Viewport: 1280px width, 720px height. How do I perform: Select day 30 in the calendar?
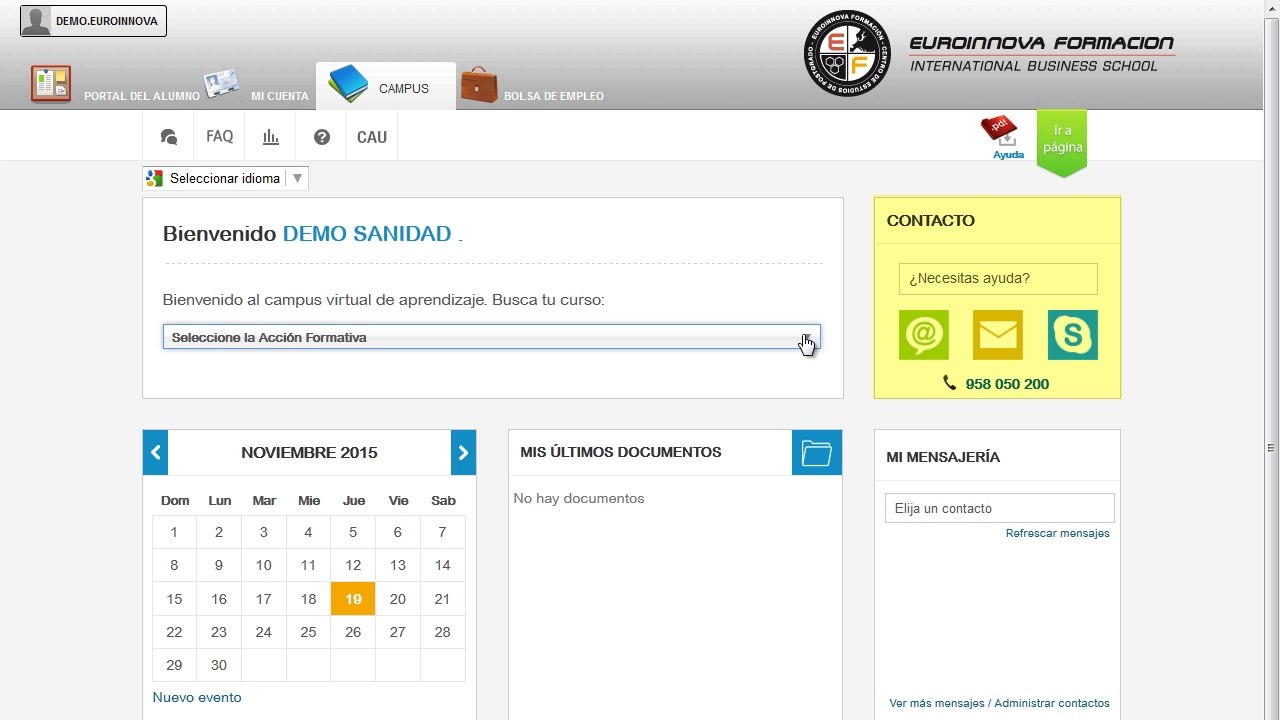[x=219, y=665]
